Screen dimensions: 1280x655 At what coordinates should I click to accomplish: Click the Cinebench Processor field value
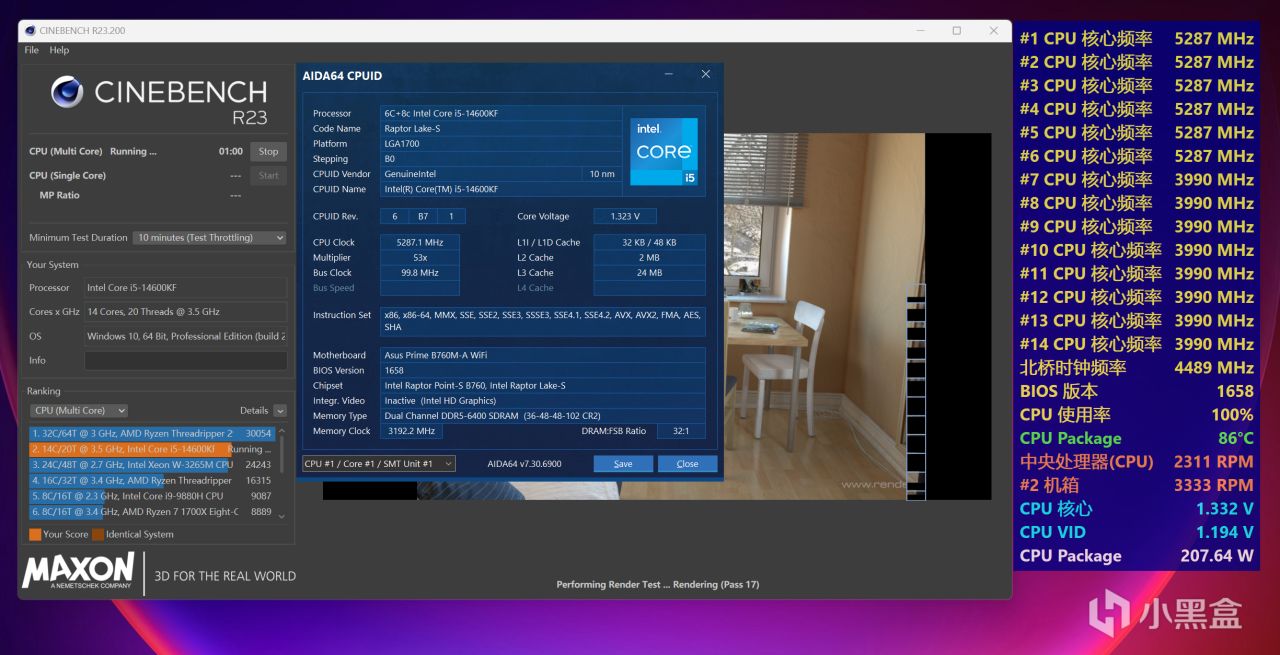pos(185,288)
